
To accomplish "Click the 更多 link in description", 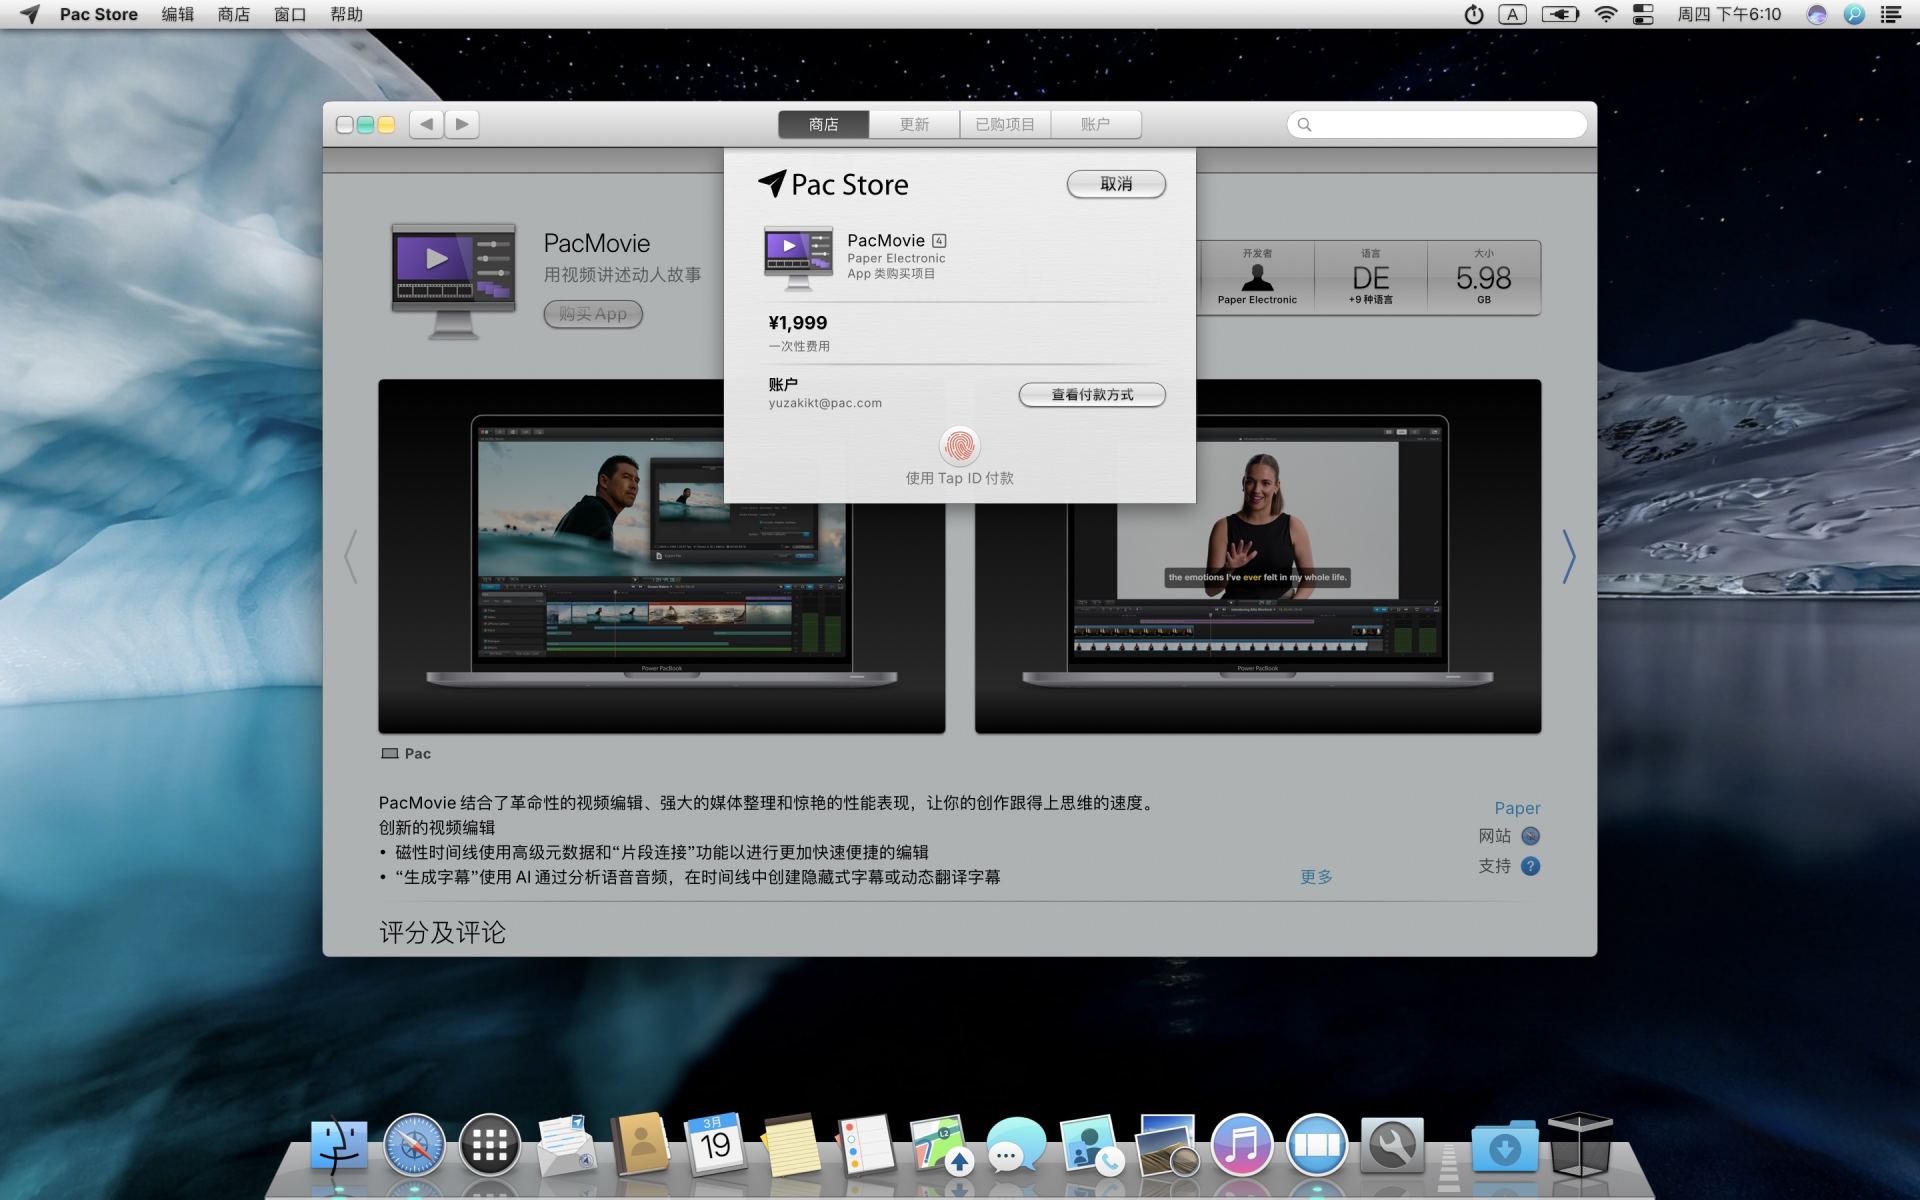I will [x=1316, y=877].
